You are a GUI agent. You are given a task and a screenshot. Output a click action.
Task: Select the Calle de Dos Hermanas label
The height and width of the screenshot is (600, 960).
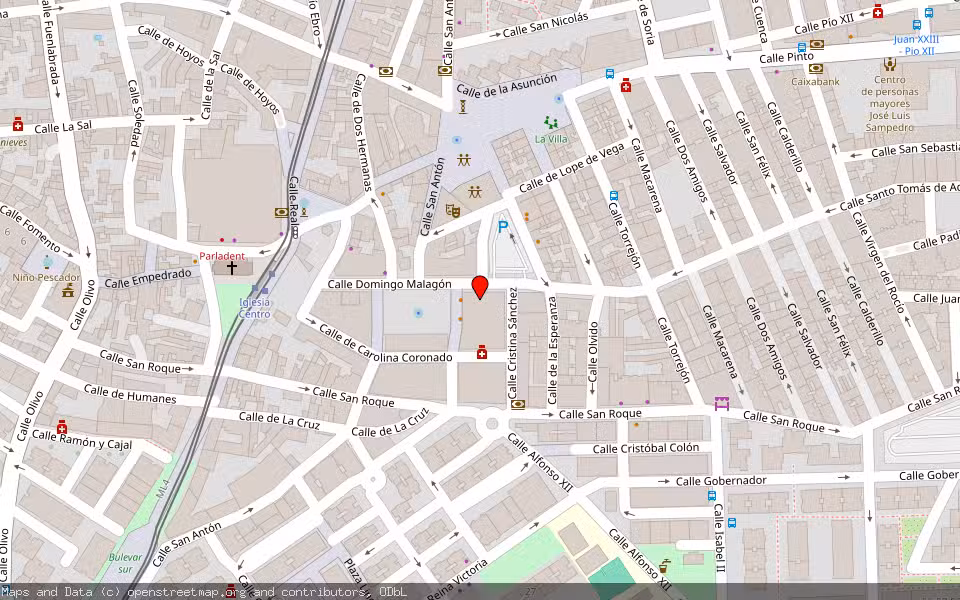[361, 132]
